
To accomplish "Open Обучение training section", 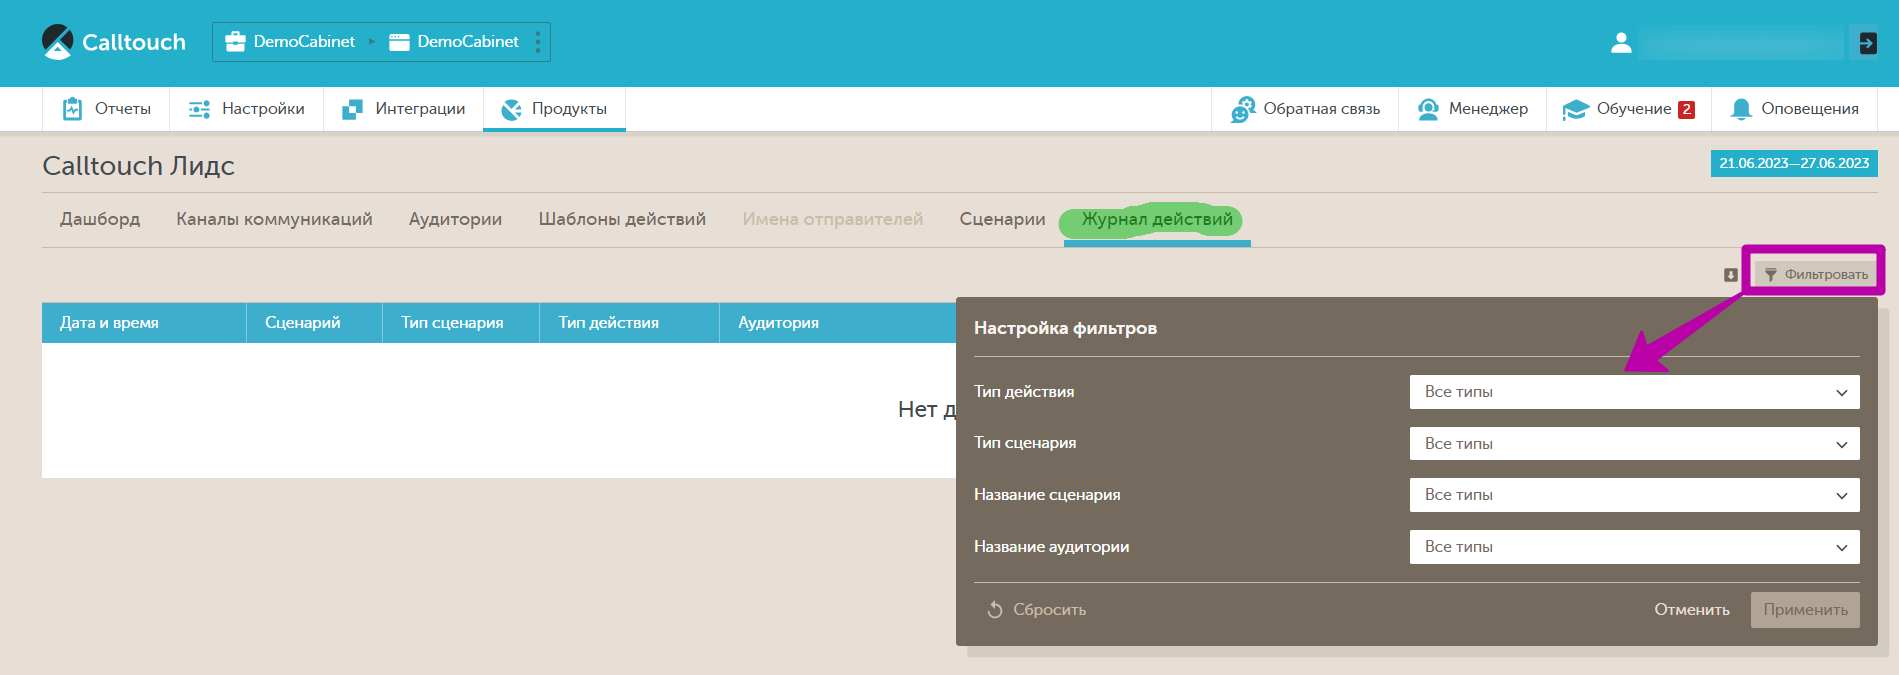I will pos(1629,109).
